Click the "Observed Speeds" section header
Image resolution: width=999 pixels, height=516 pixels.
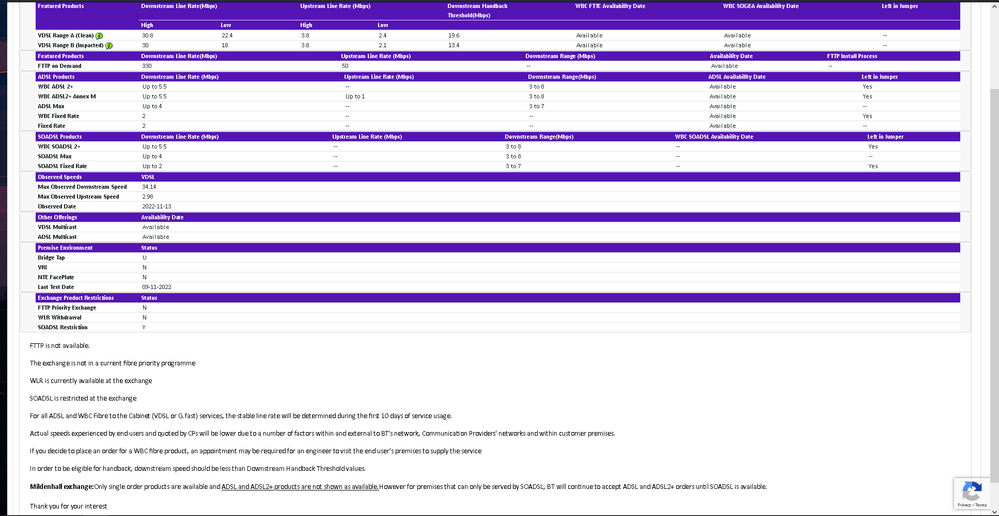click(59, 176)
